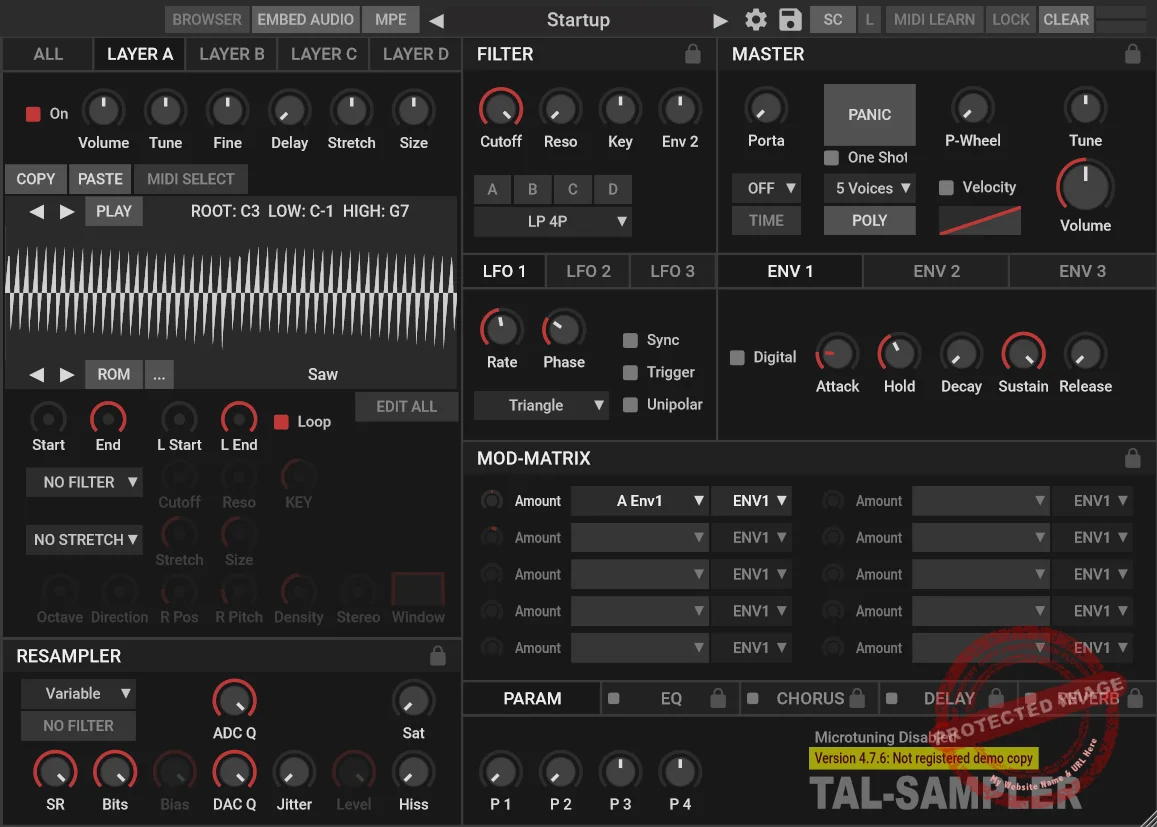
Task: Open the A Env1 mod source dropdown
Action: tap(640, 501)
